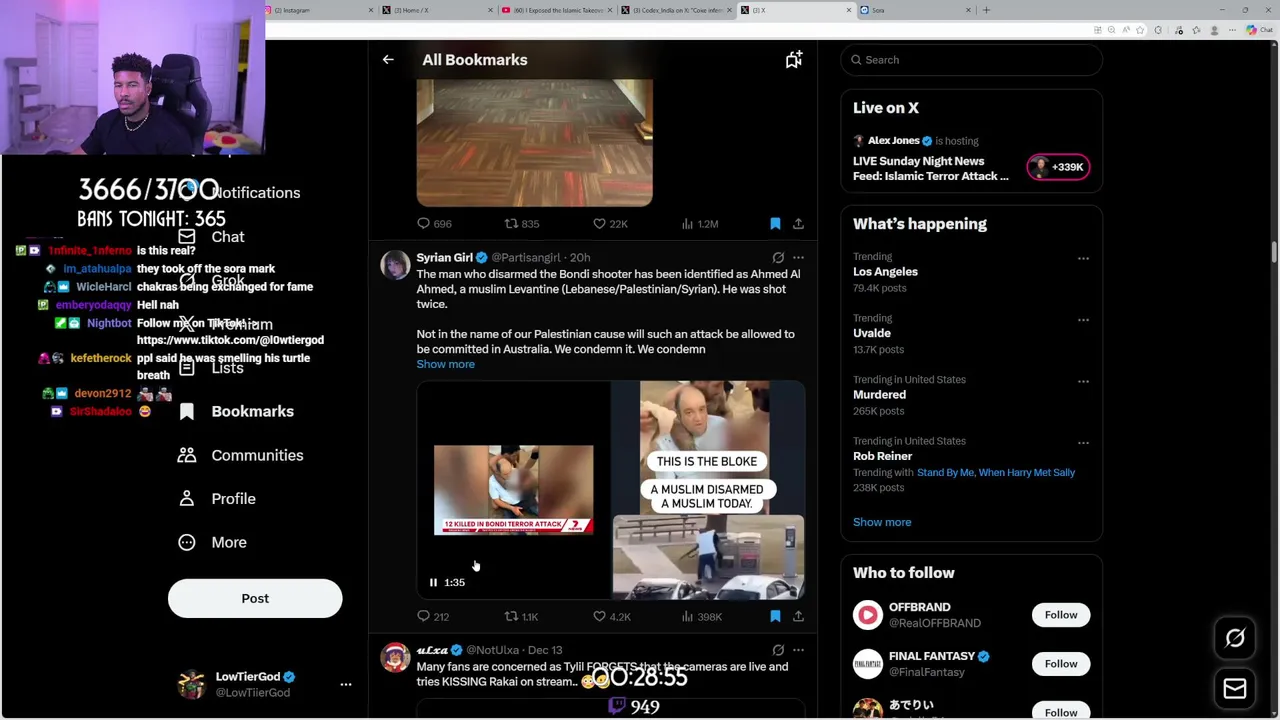The height and width of the screenshot is (720, 1280).
Task: Remove bookmark on the top post with 22K likes
Action: (775, 224)
